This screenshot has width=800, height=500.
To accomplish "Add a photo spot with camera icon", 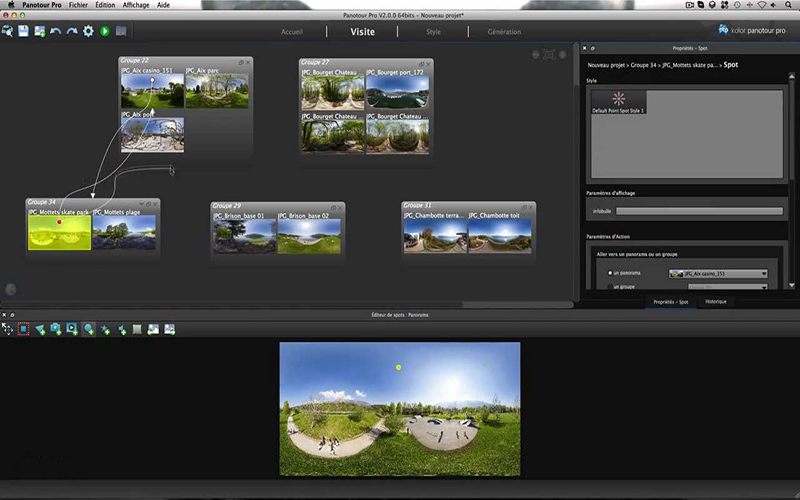I will pyautogui.click(x=56, y=330).
